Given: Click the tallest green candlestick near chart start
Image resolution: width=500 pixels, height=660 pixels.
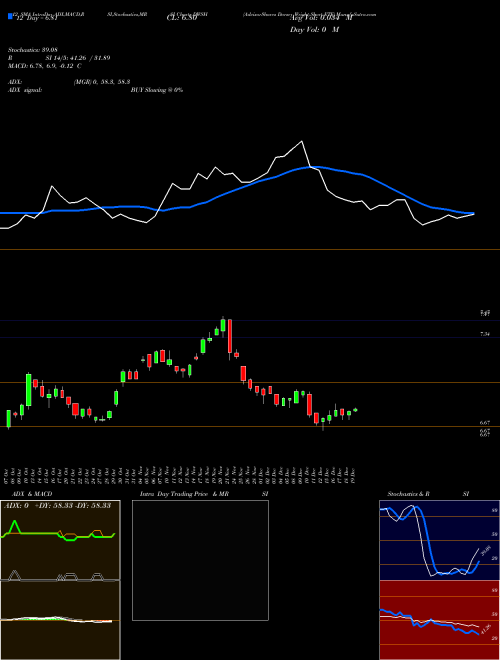Looking at the screenshot, I should click(x=29, y=390).
